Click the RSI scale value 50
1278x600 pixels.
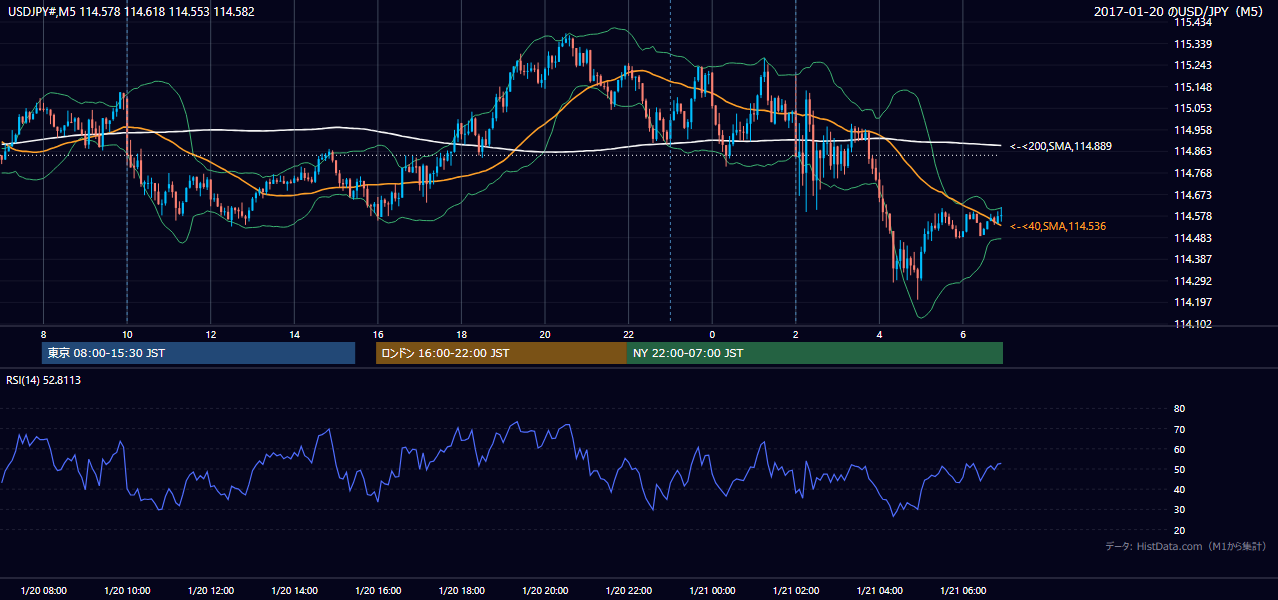[1180, 469]
